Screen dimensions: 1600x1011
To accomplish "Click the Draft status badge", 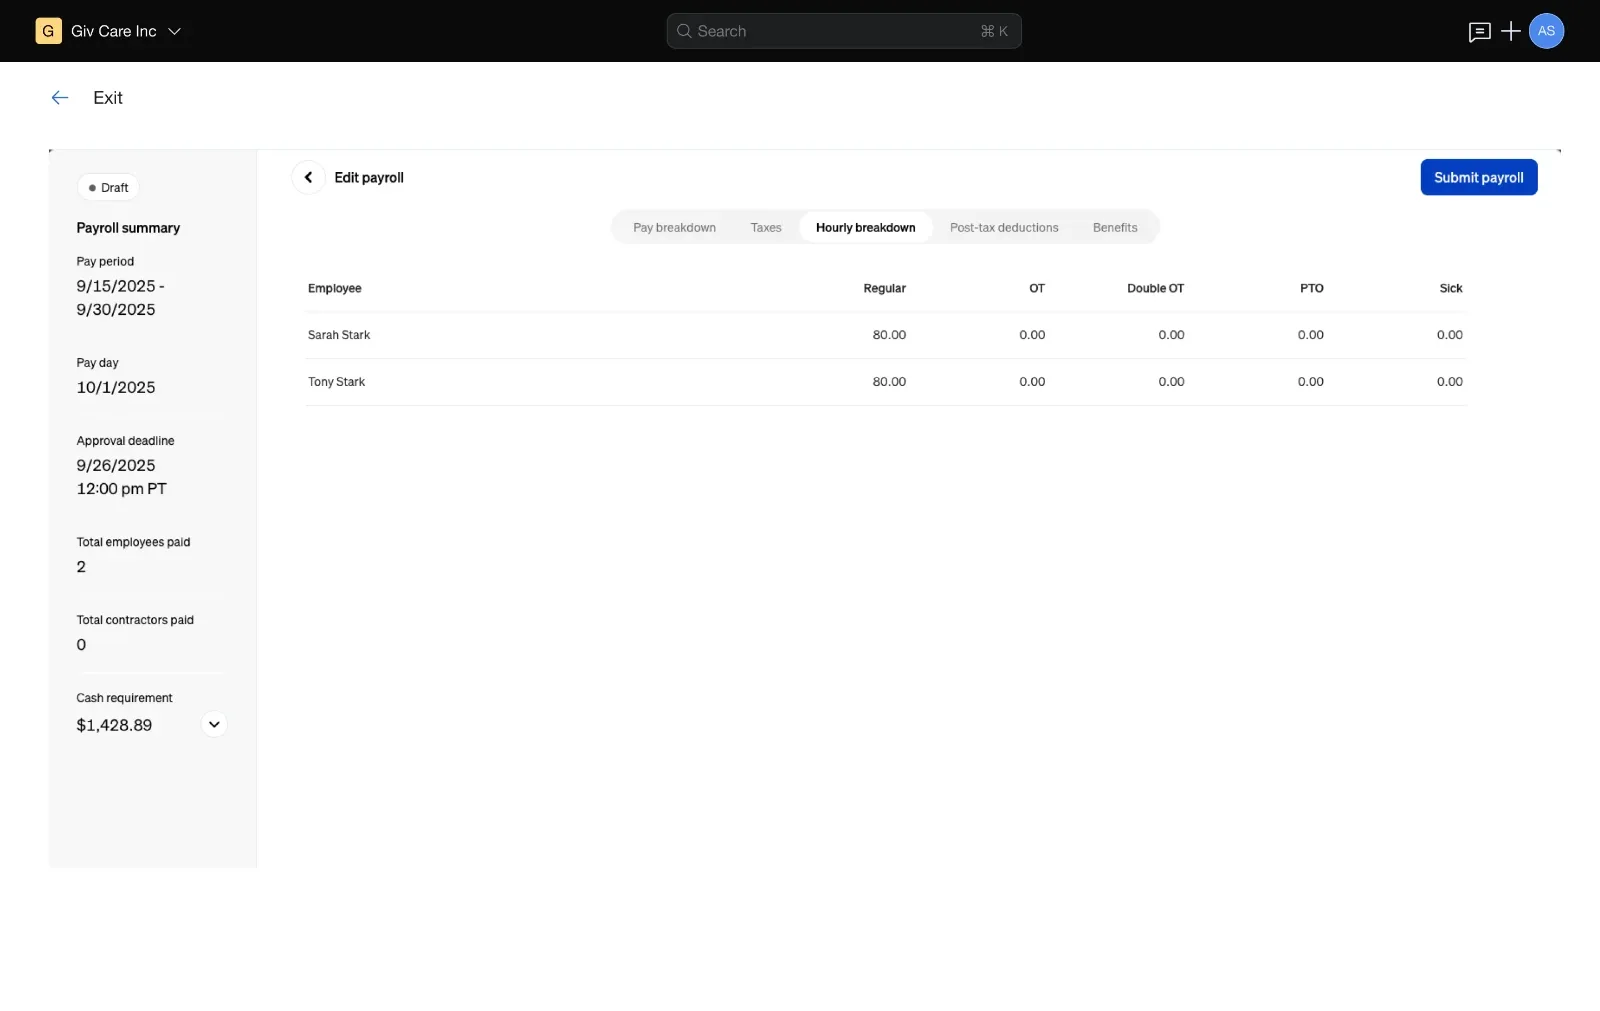I will coord(108,187).
